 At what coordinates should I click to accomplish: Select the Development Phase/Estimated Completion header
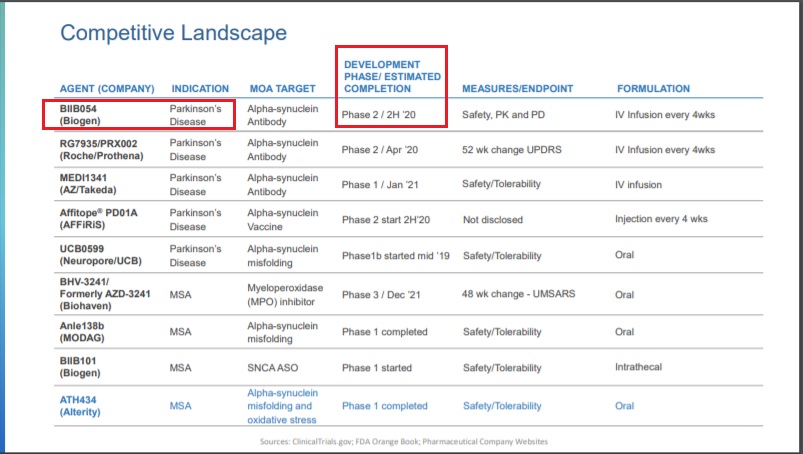point(391,77)
